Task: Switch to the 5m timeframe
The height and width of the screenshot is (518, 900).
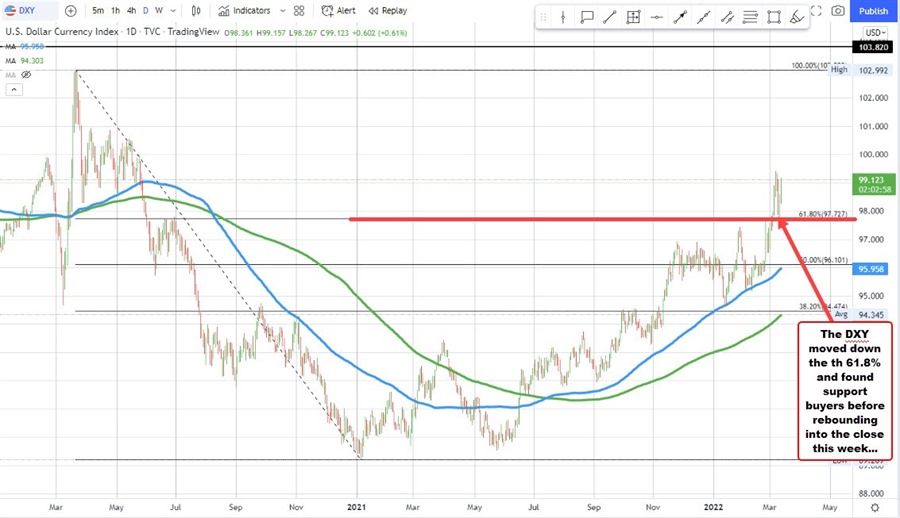Action: [x=98, y=10]
